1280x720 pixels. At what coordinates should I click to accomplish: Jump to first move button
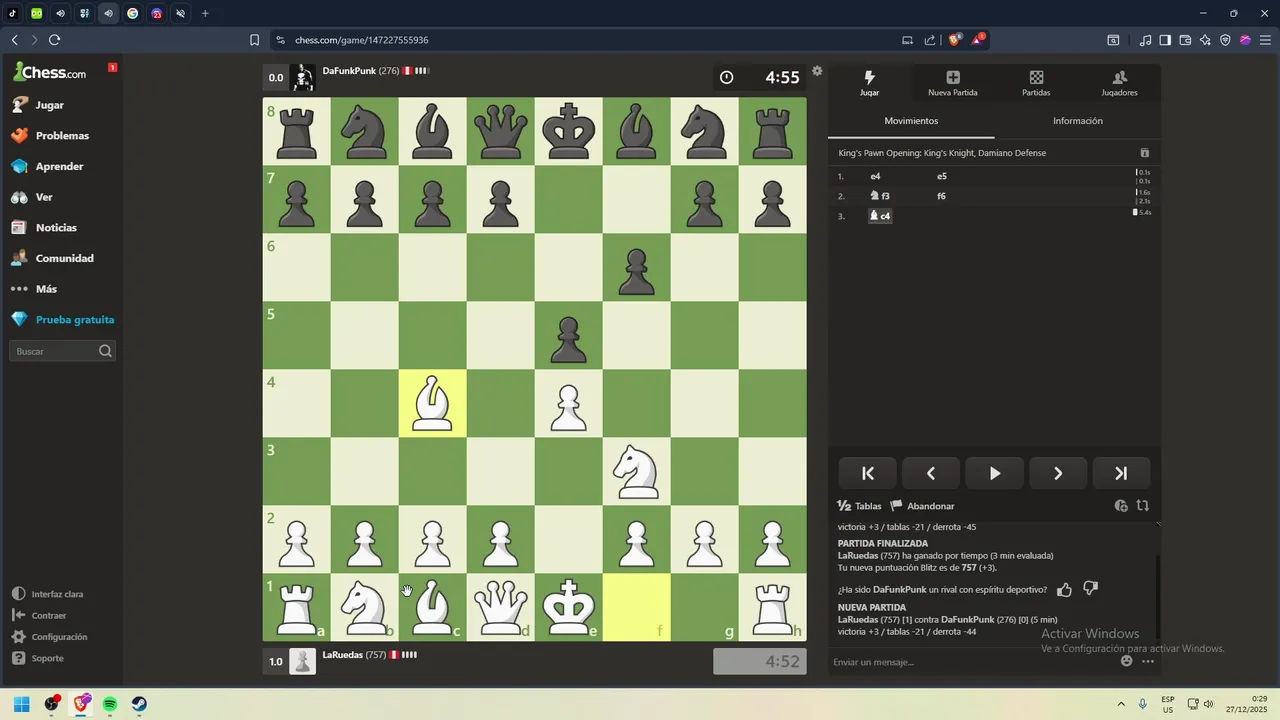868,474
